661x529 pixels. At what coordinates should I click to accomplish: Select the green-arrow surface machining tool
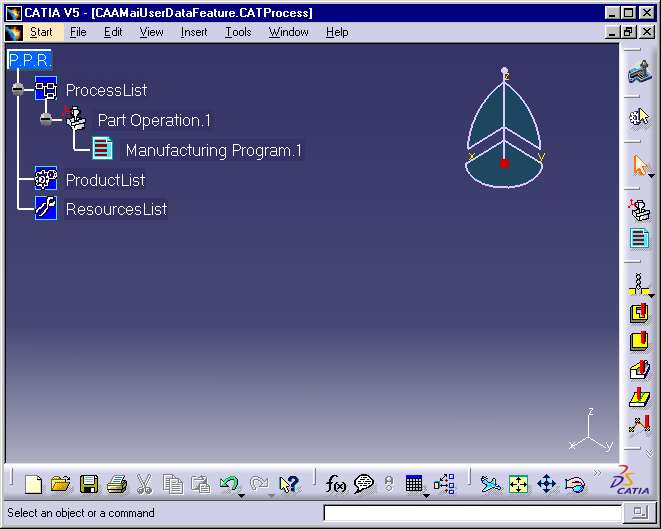[x=639, y=397]
